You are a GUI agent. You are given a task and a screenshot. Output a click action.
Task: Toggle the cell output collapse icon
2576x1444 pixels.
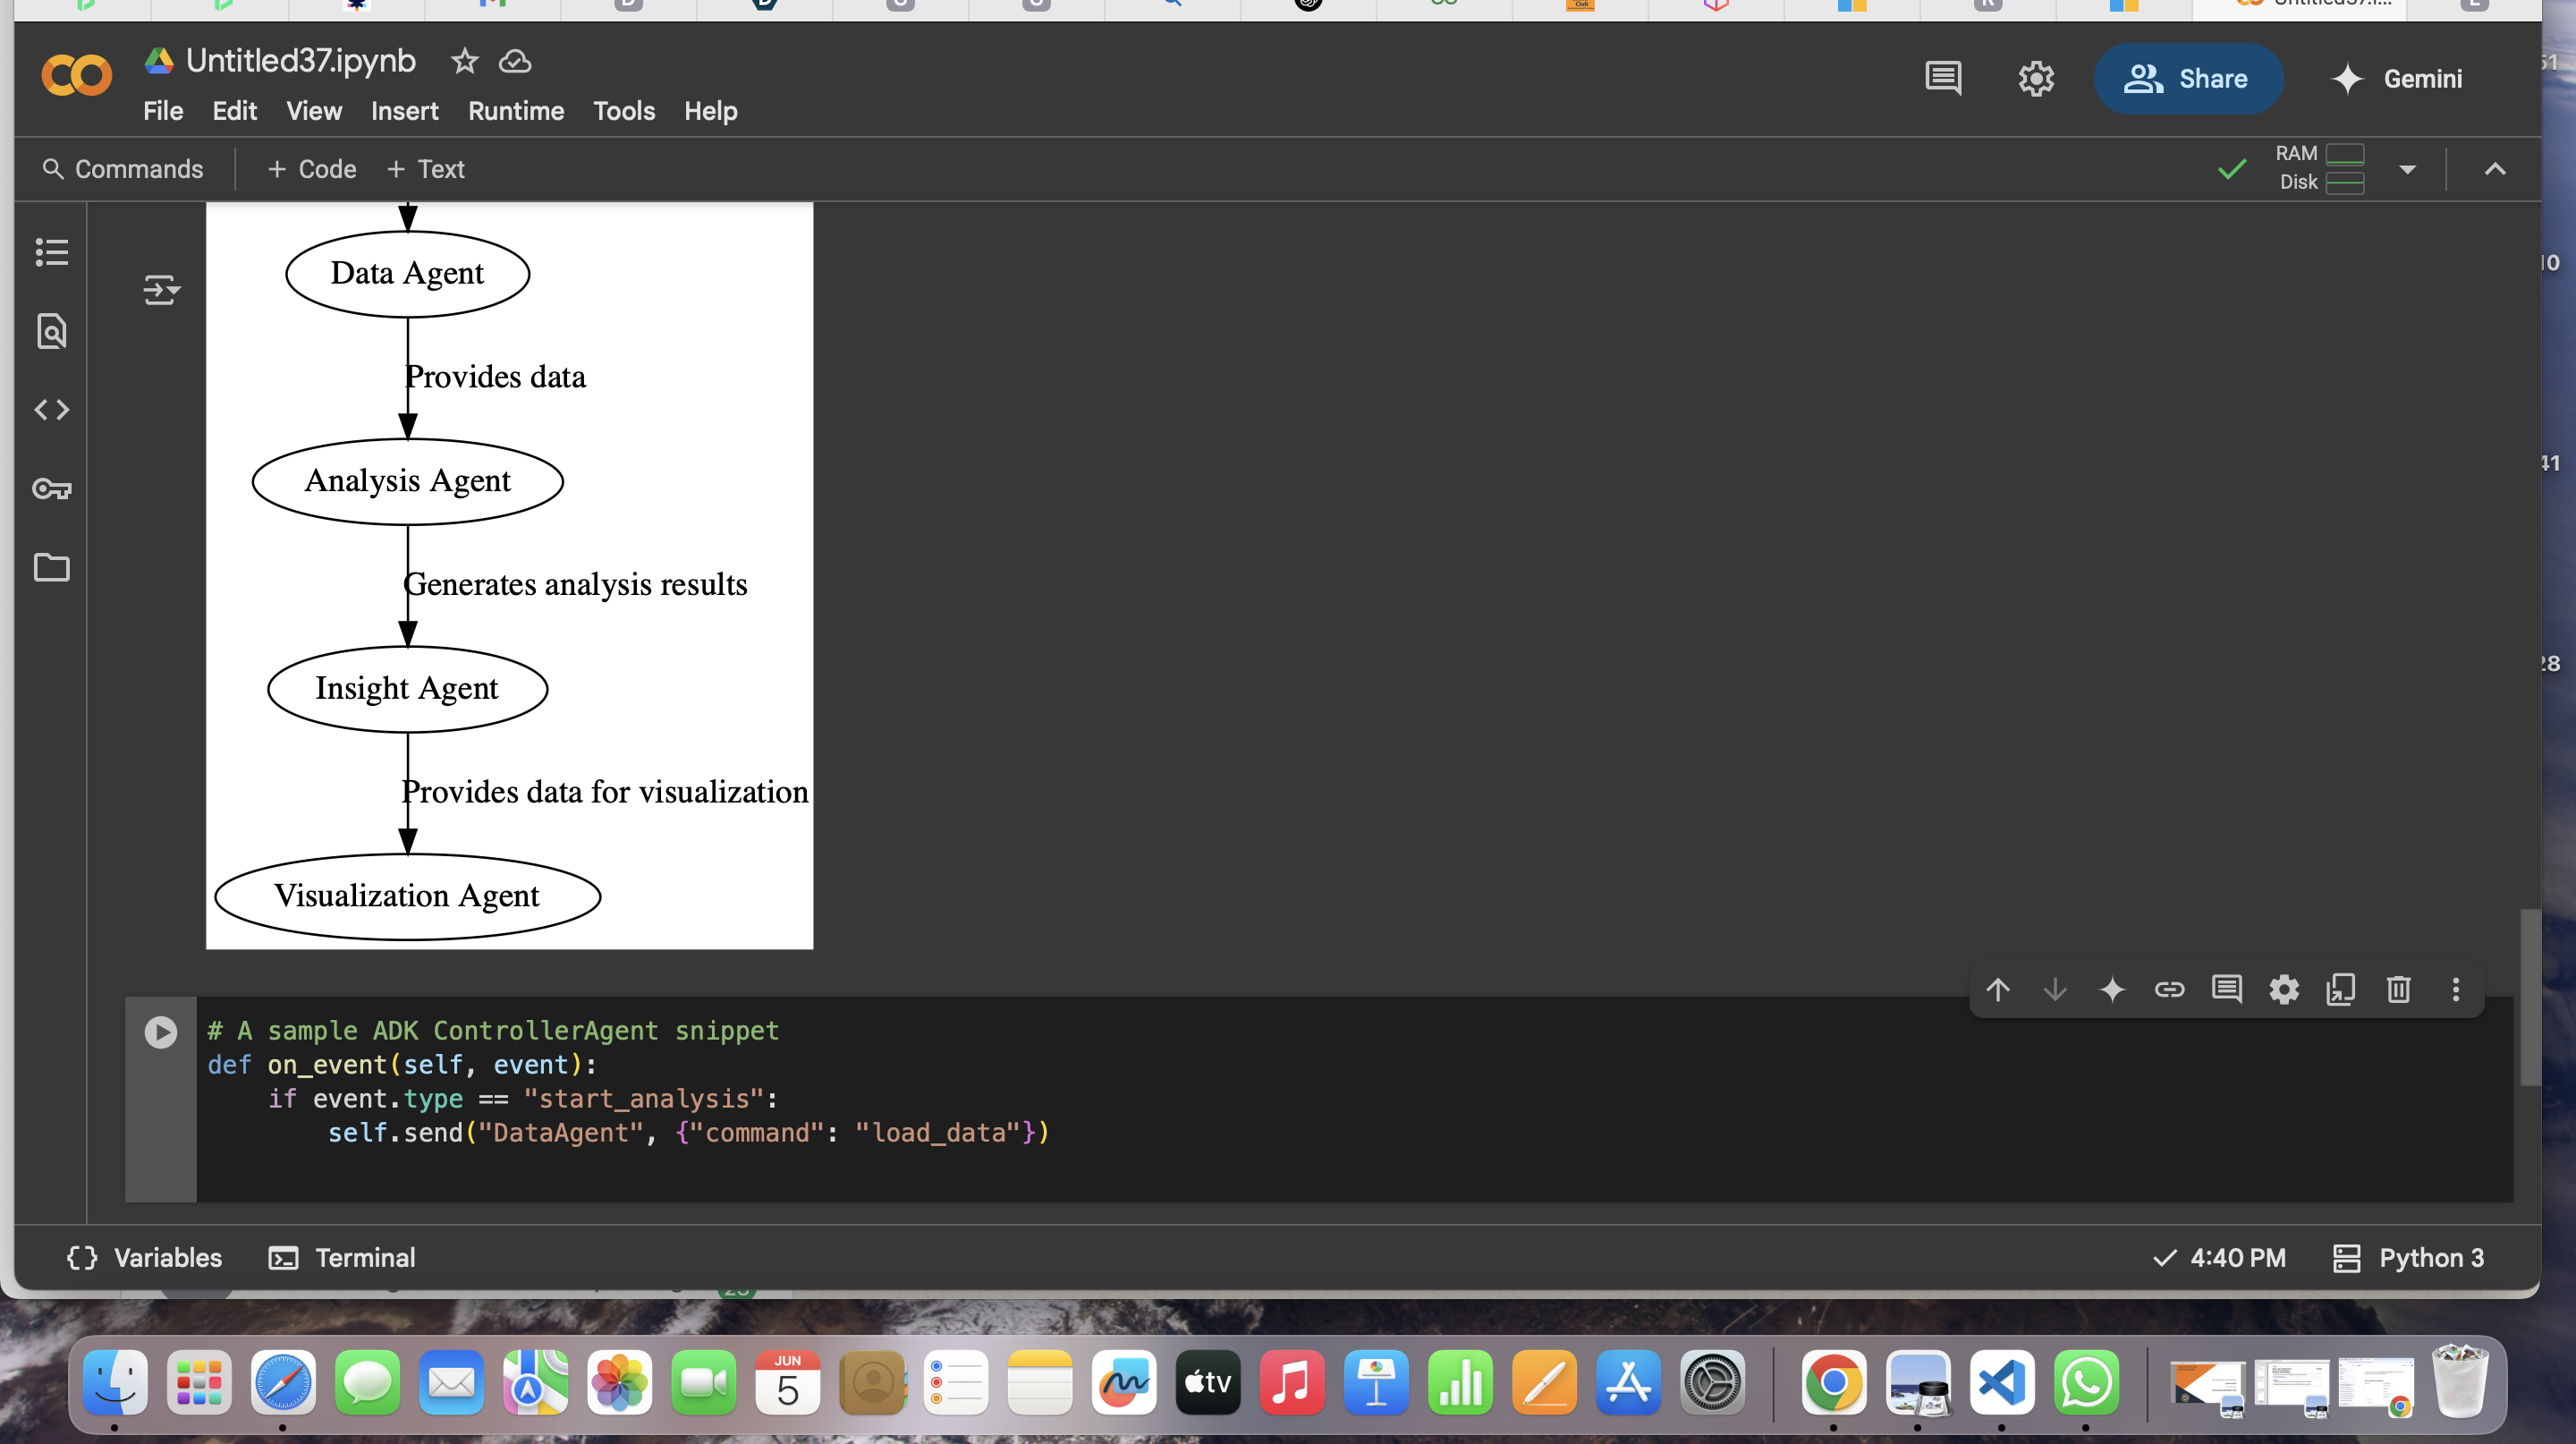(x=160, y=290)
